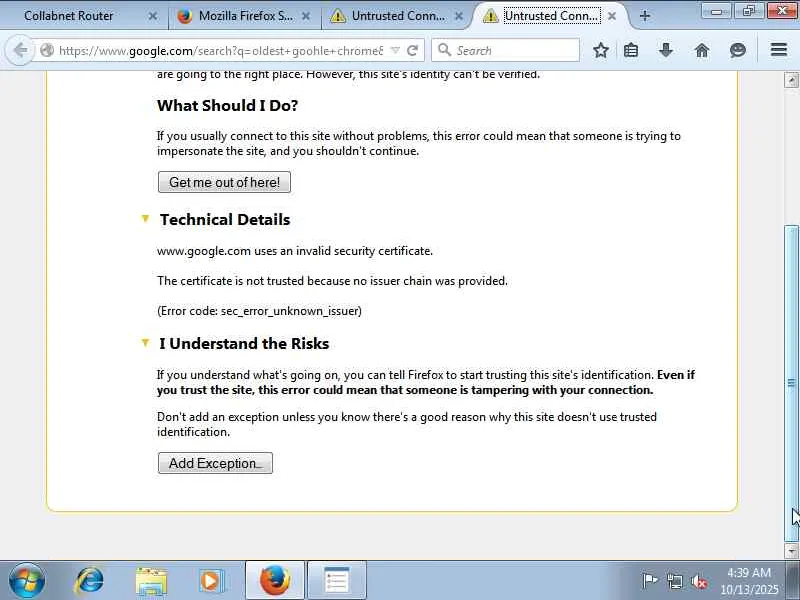Bookmark this page with the star icon

[601, 50]
